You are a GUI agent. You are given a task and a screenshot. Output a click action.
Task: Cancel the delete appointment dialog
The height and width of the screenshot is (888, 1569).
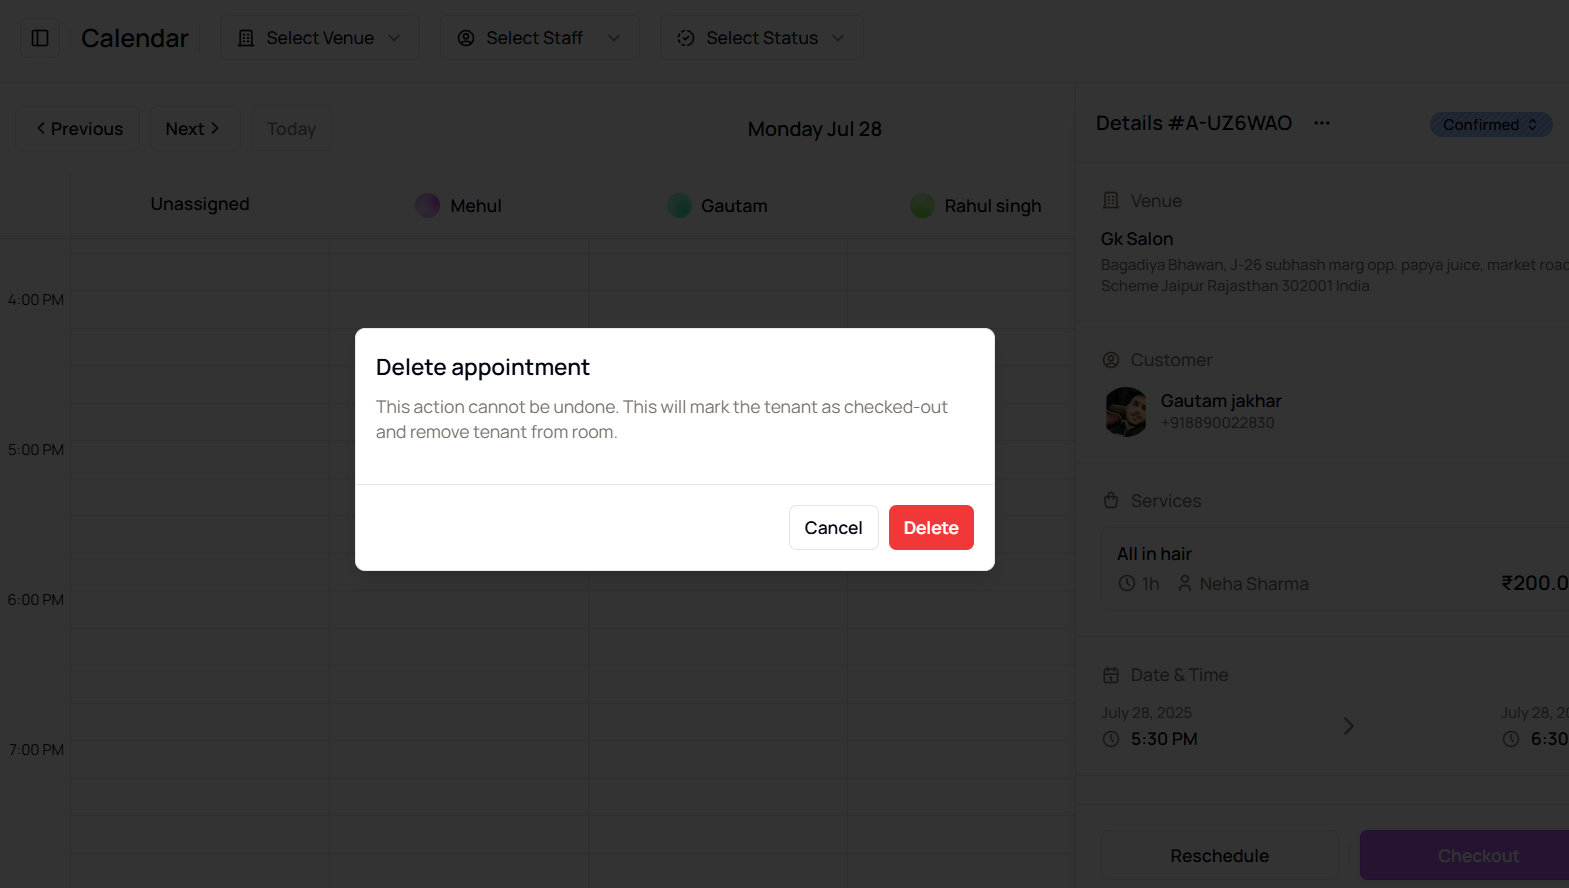tap(833, 527)
